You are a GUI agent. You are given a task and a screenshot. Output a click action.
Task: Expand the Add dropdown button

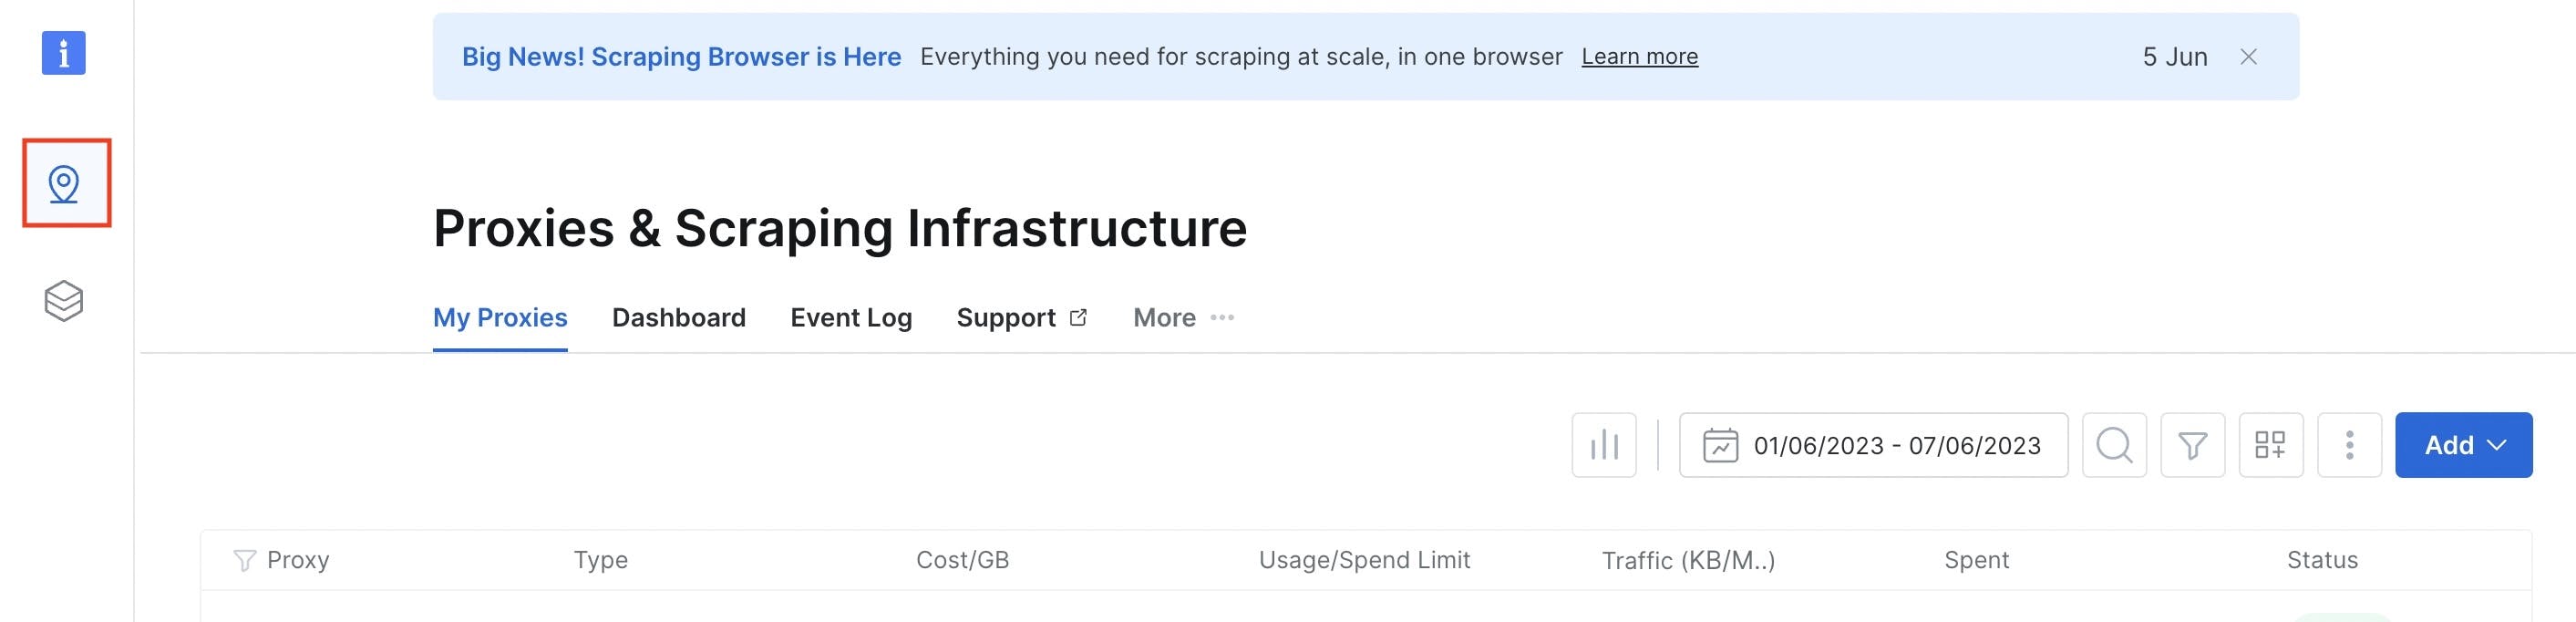(2463, 445)
